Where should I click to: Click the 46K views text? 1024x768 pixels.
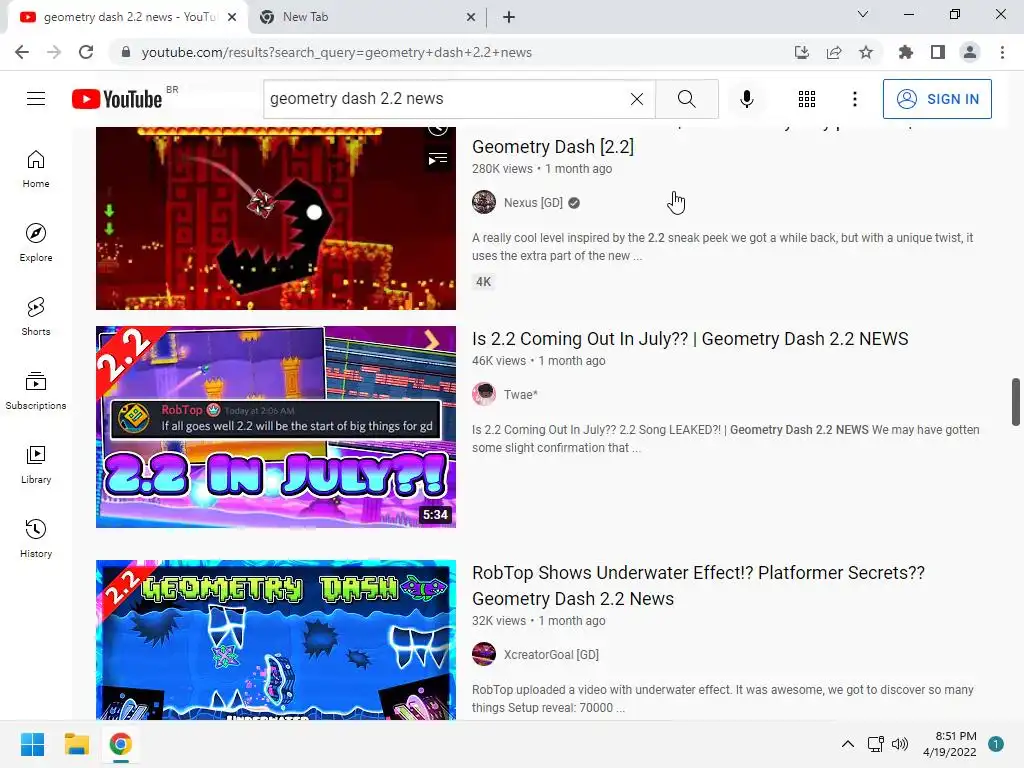(x=499, y=360)
